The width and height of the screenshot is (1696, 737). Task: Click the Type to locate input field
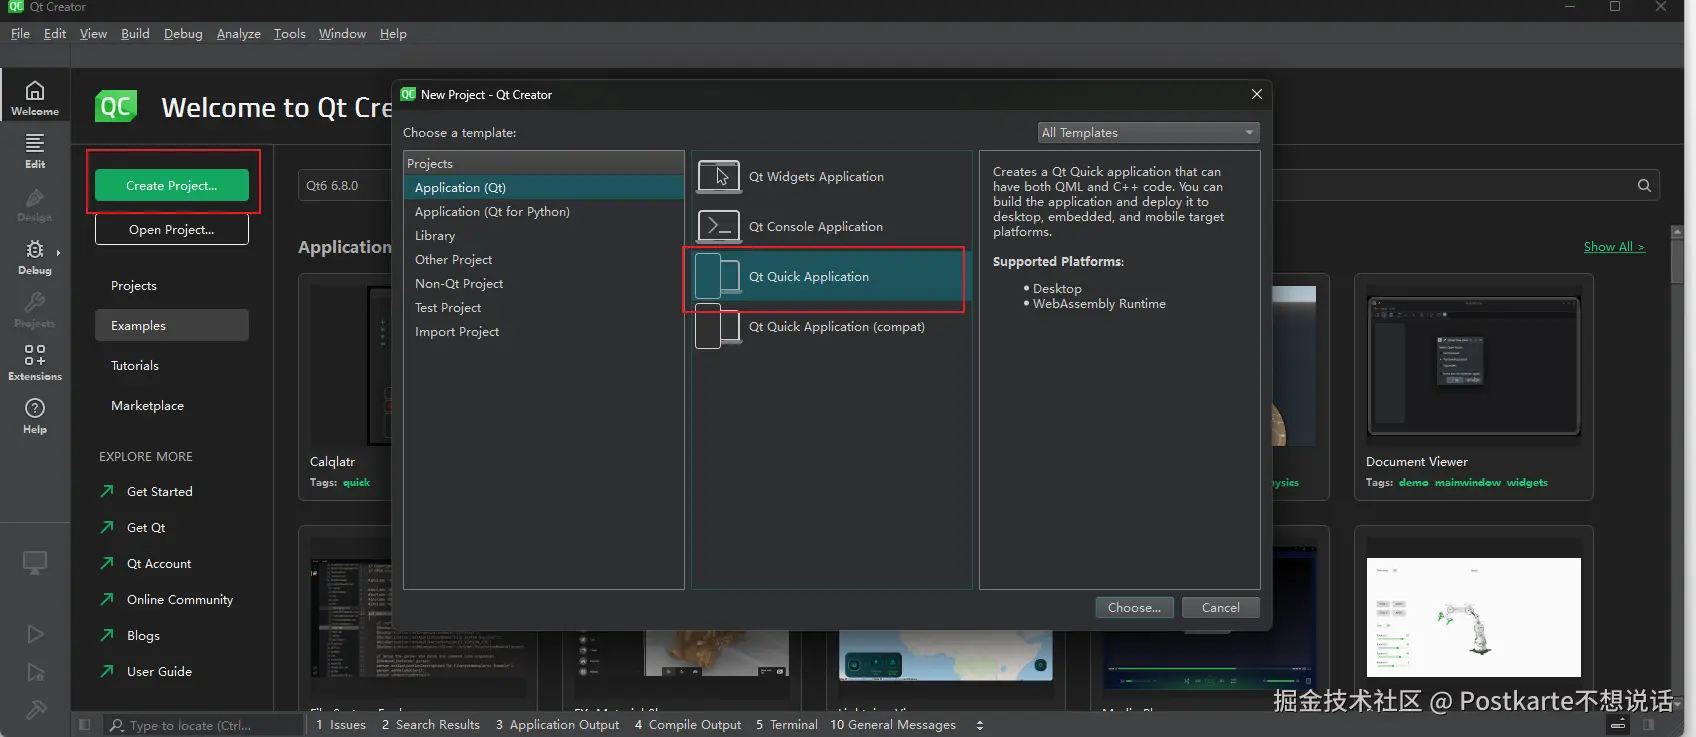(x=204, y=725)
